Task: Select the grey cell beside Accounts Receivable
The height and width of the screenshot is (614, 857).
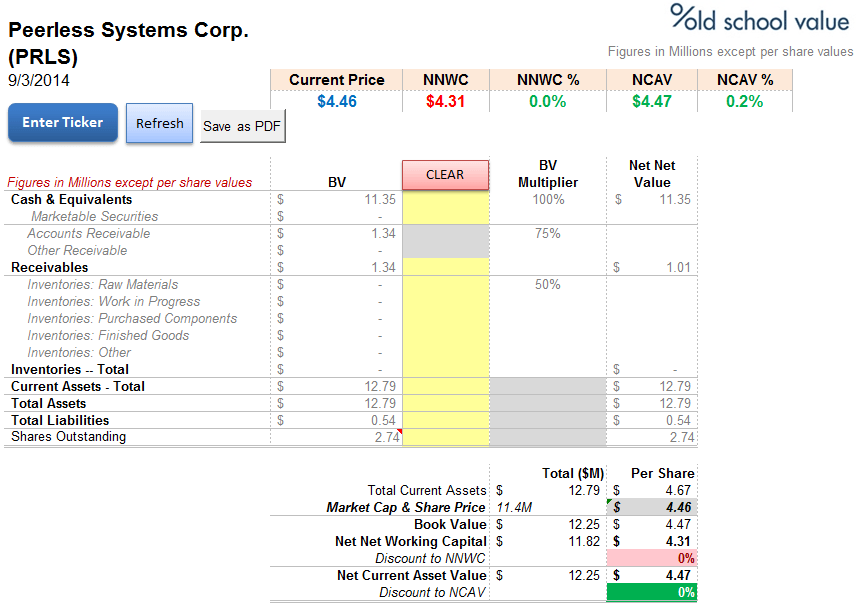Action: pyautogui.click(x=446, y=233)
